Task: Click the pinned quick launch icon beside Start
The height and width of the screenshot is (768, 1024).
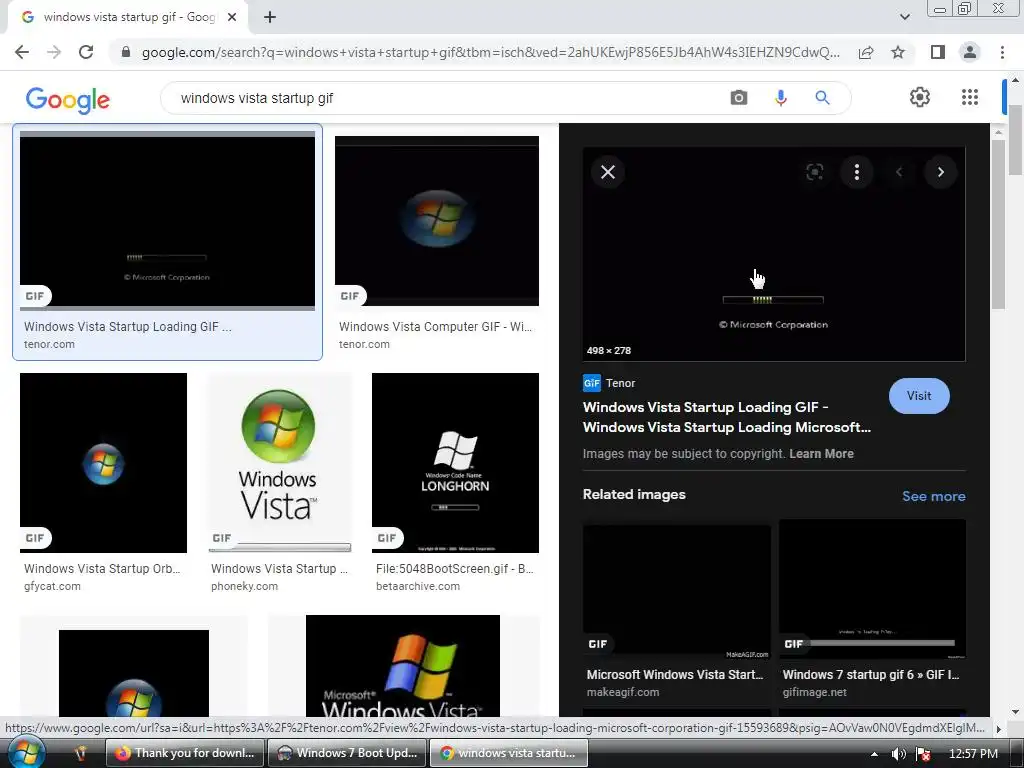Action: (x=80, y=754)
